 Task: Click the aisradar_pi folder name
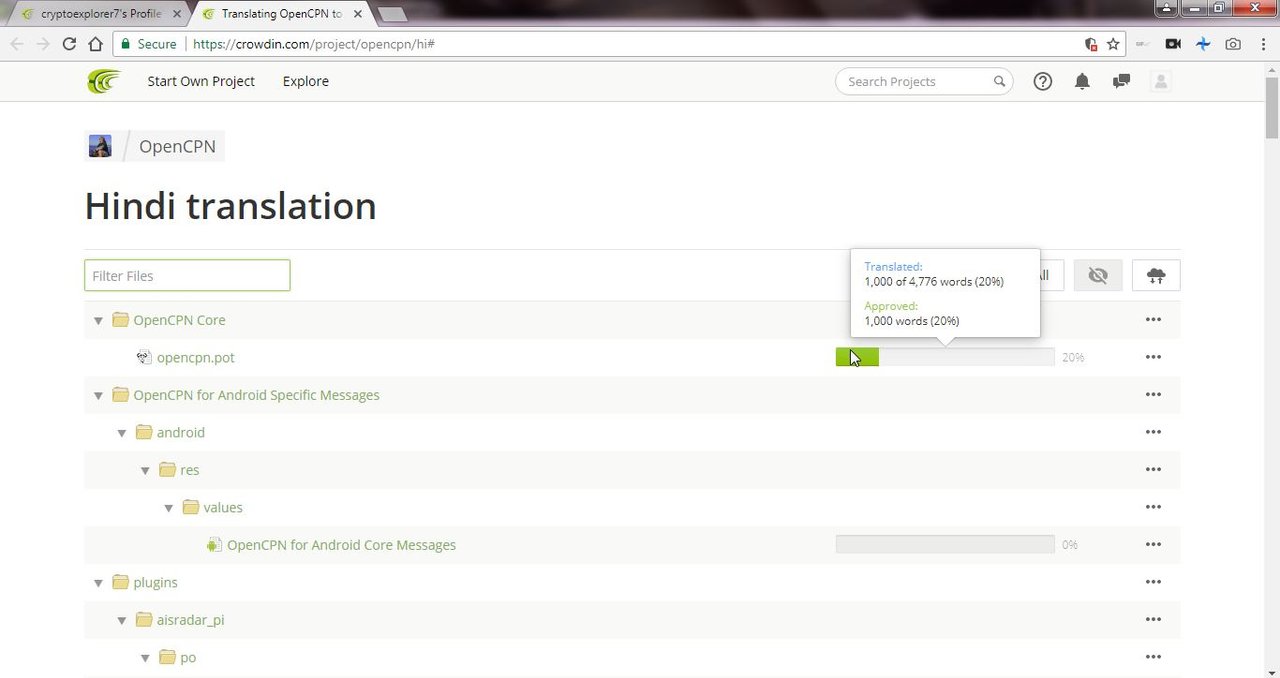click(190, 620)
